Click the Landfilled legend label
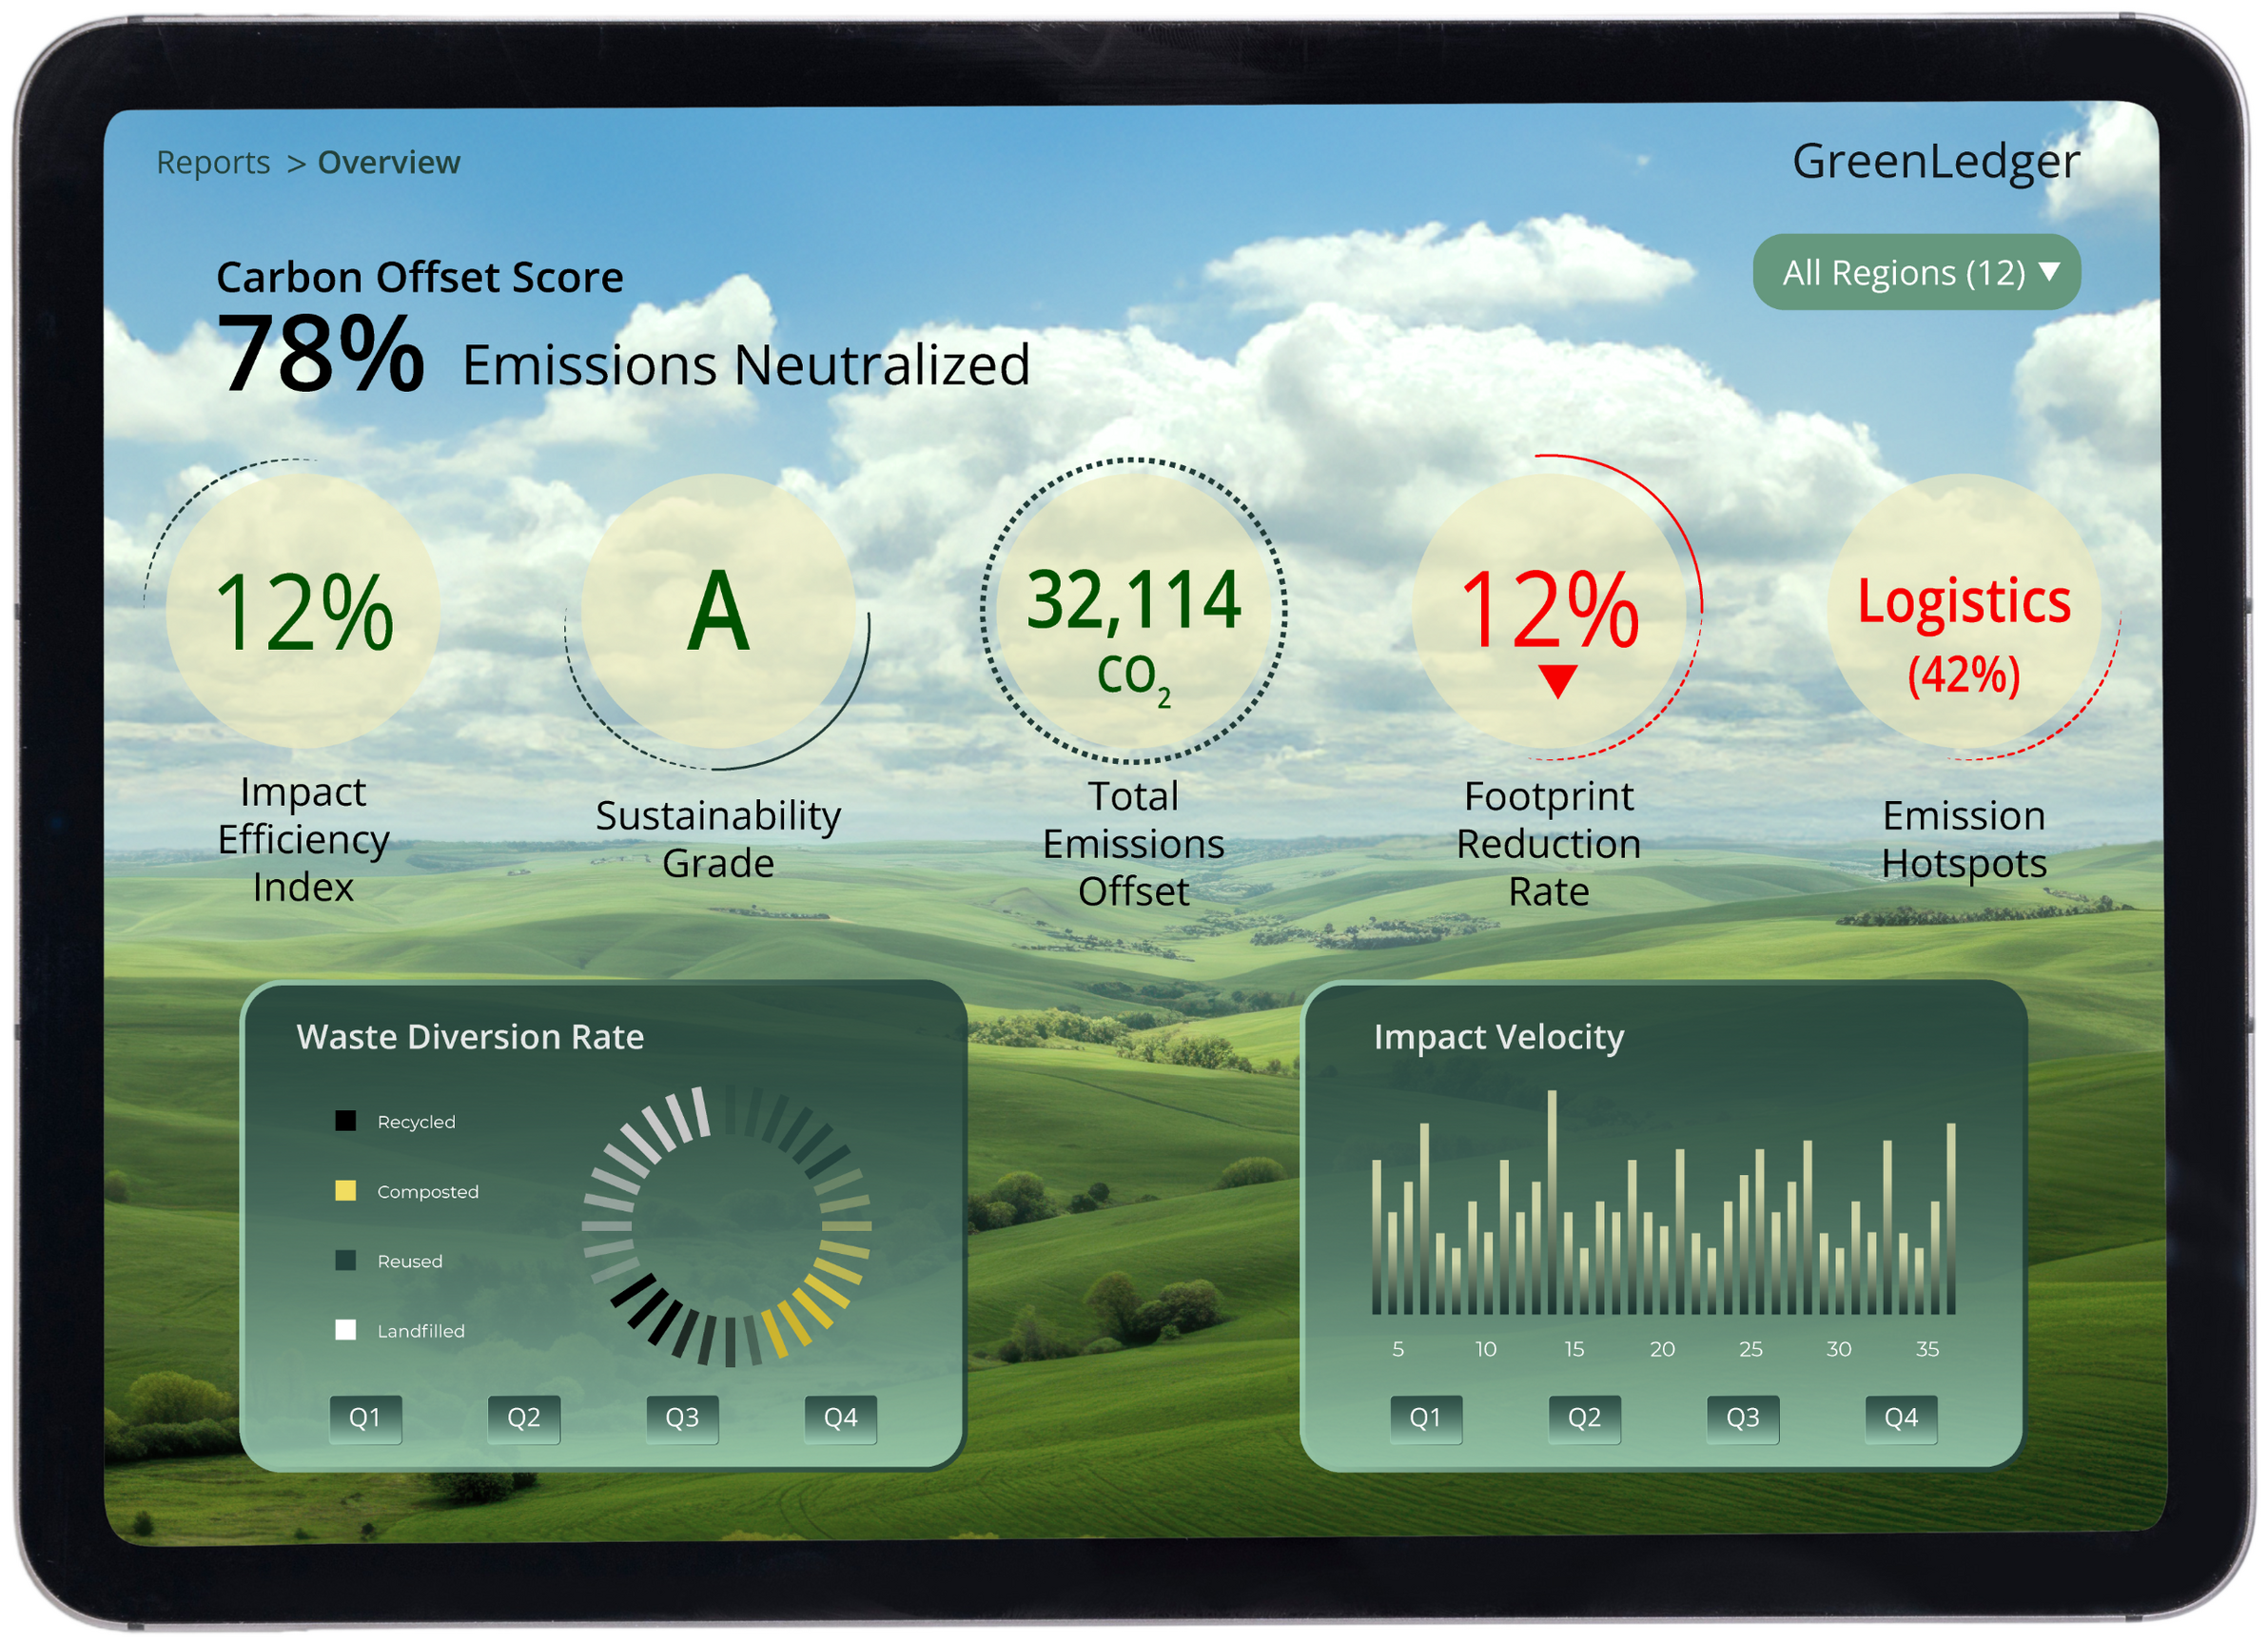The height and width of the screenshot is (1643, 2268). point(421,1331)
